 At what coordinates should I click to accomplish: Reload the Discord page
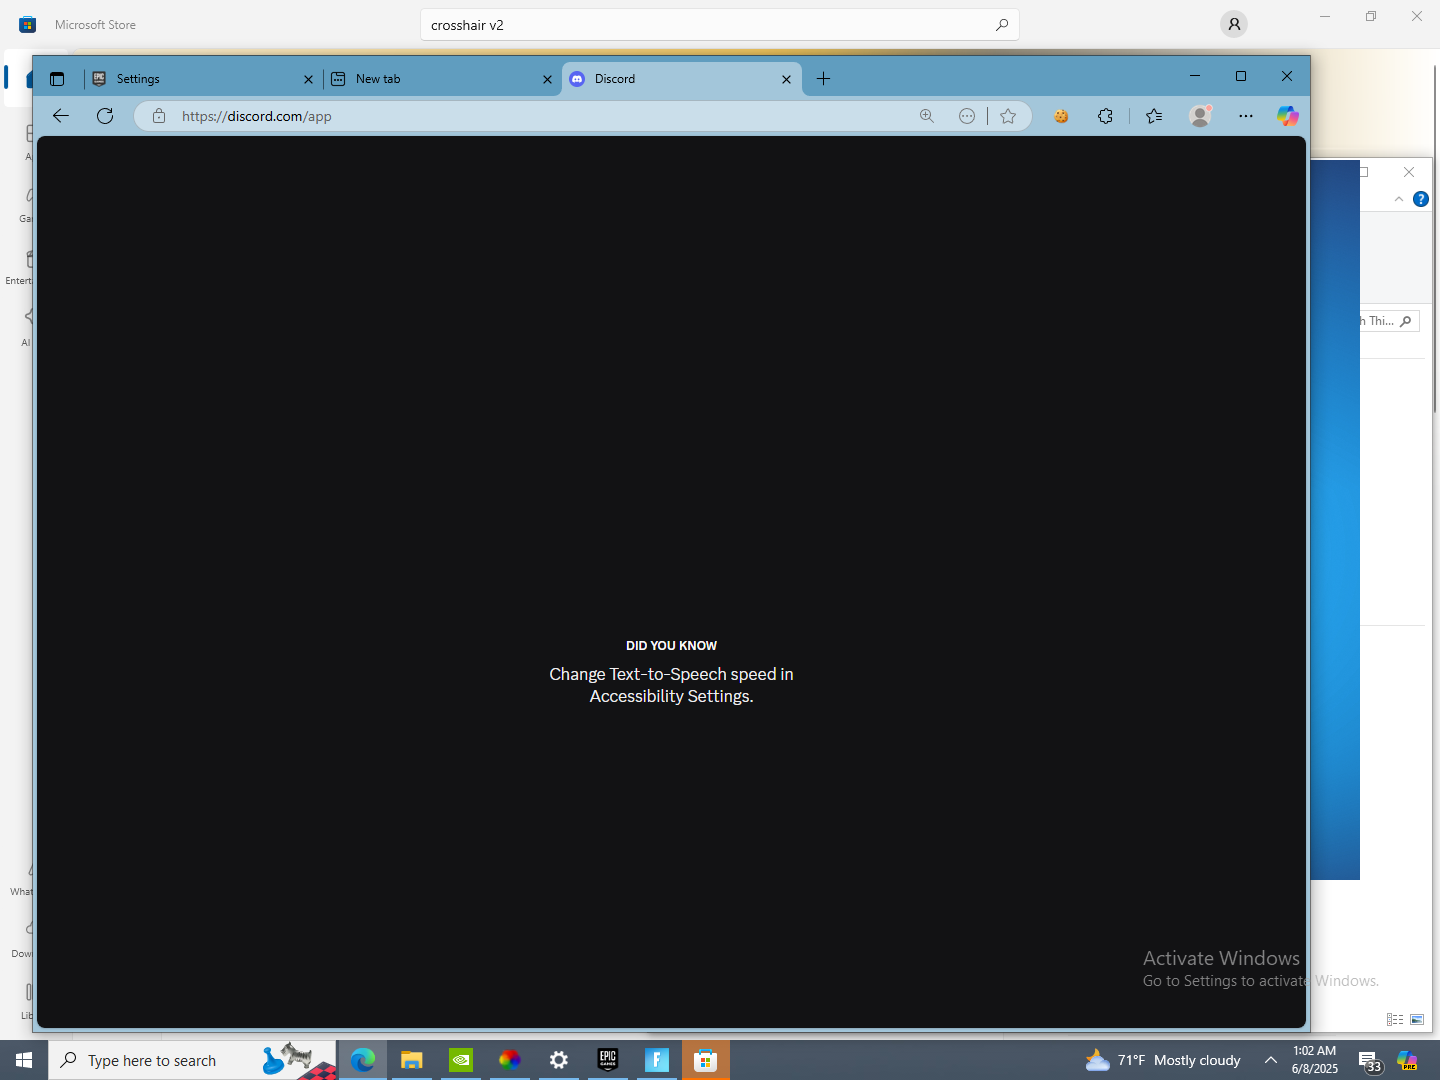pos(105,116)
